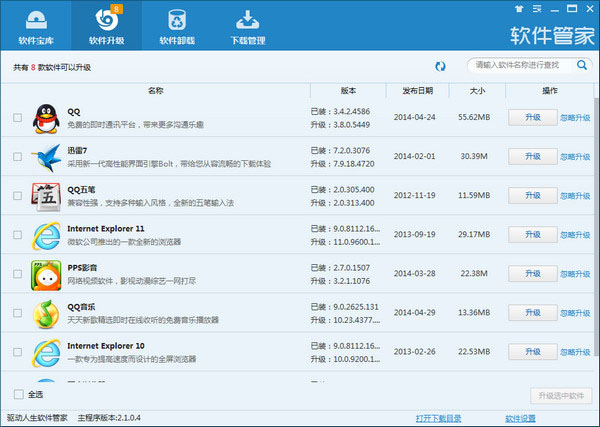Select the QQ五笔 name text
Image resolution: width=600 pixels, height=427 pixels.
pos(82,190)
